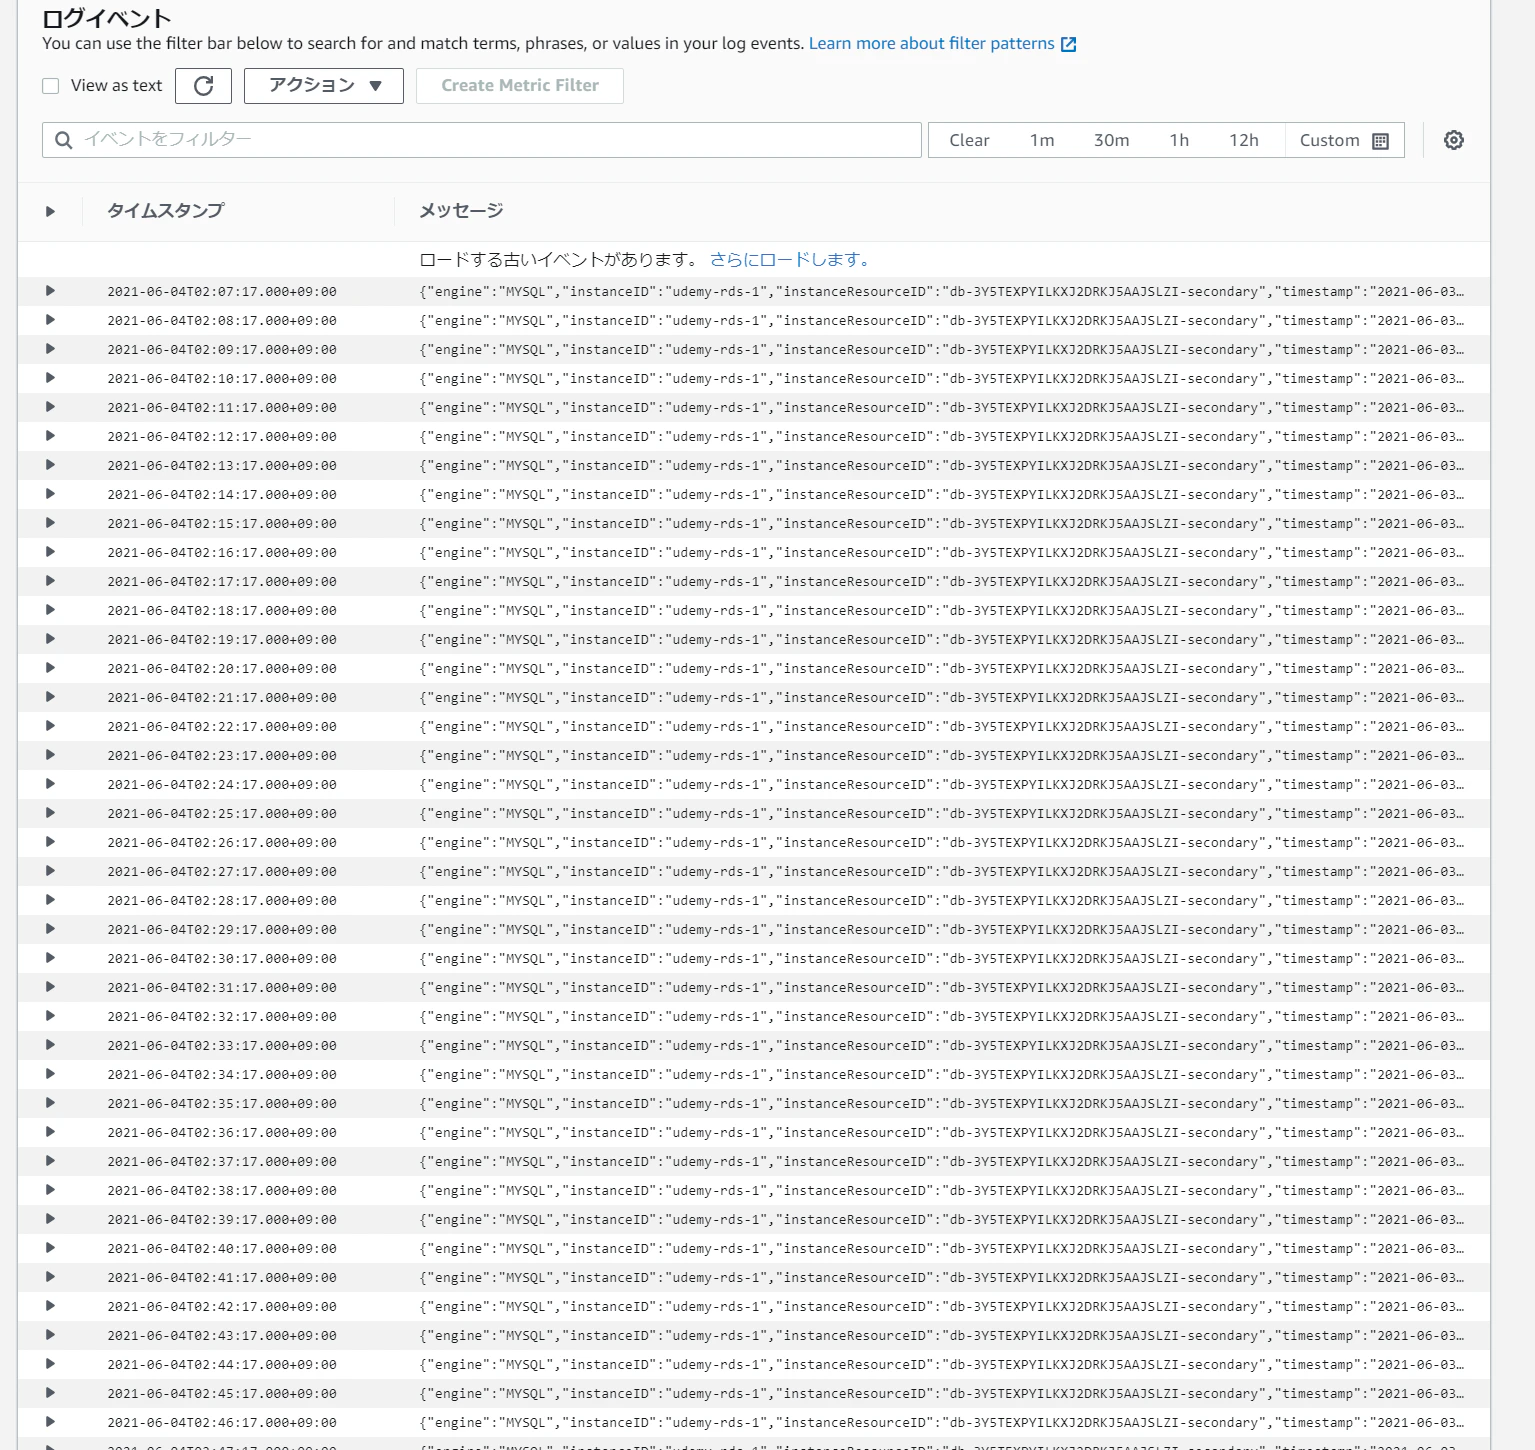
Task: Expand the 02:16:17 log event row
Action: [x=50, y=552]
